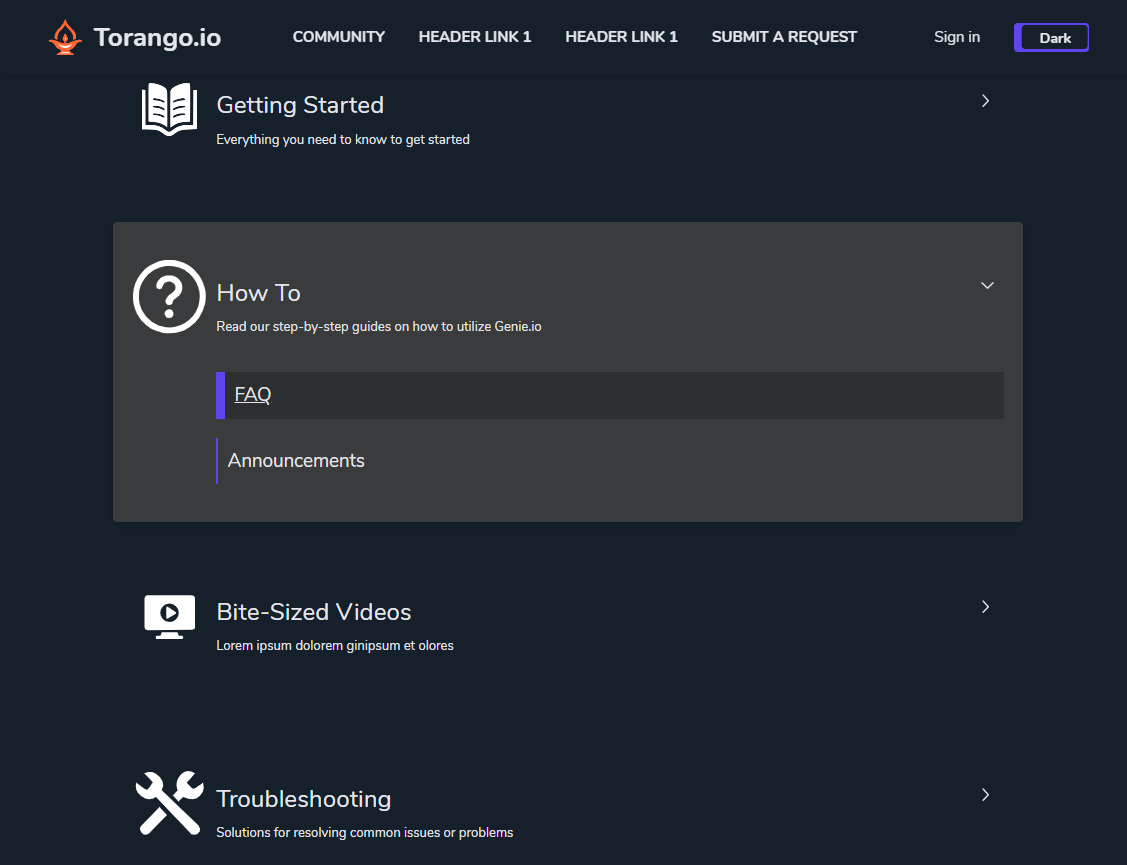
Task: Click the Troubleshooting wrench tools icon
Action: pyautogui.click(x=169, y=803)
